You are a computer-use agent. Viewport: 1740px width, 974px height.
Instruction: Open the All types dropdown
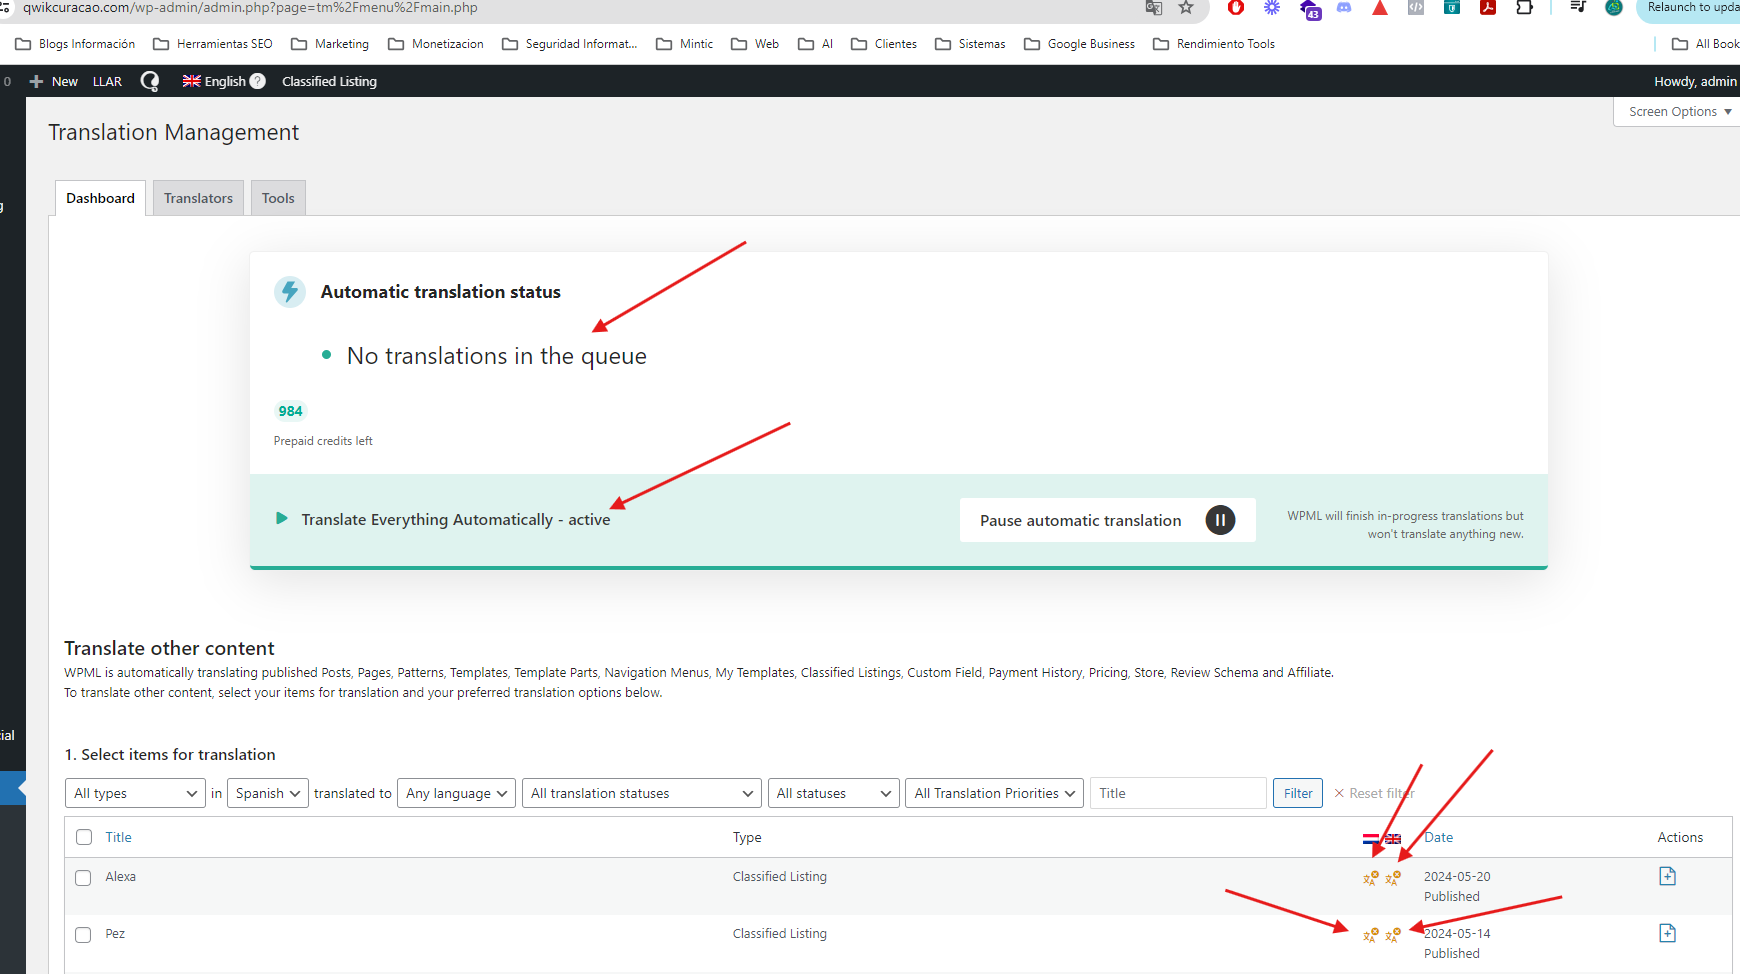(x=135, y=793)
